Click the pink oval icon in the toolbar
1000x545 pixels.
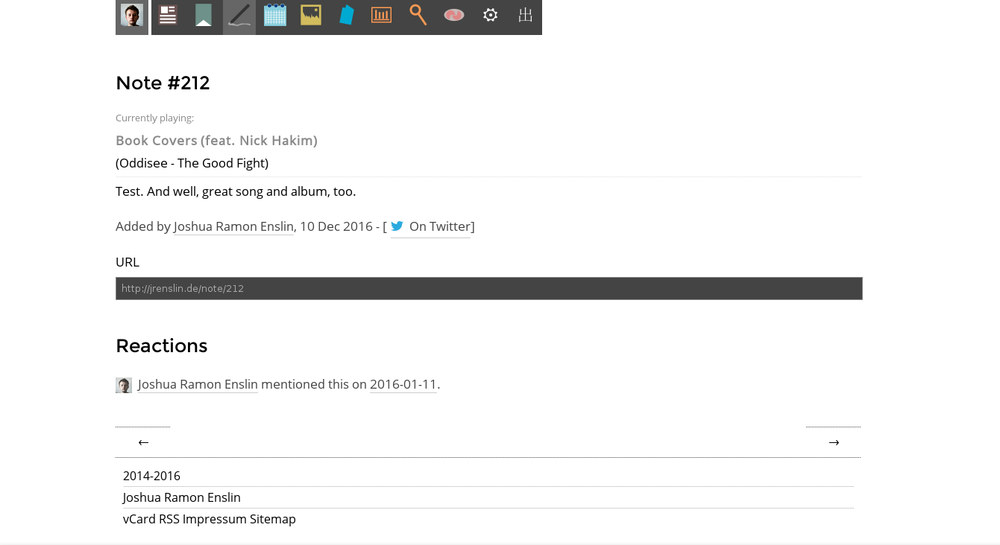coord(454,16)
